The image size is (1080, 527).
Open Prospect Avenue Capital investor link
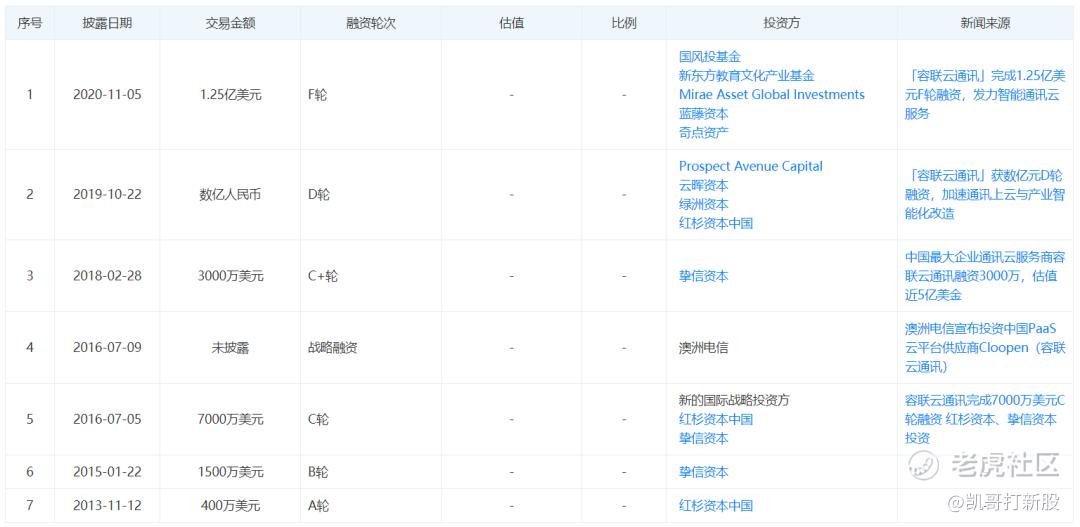click(751, 166)
